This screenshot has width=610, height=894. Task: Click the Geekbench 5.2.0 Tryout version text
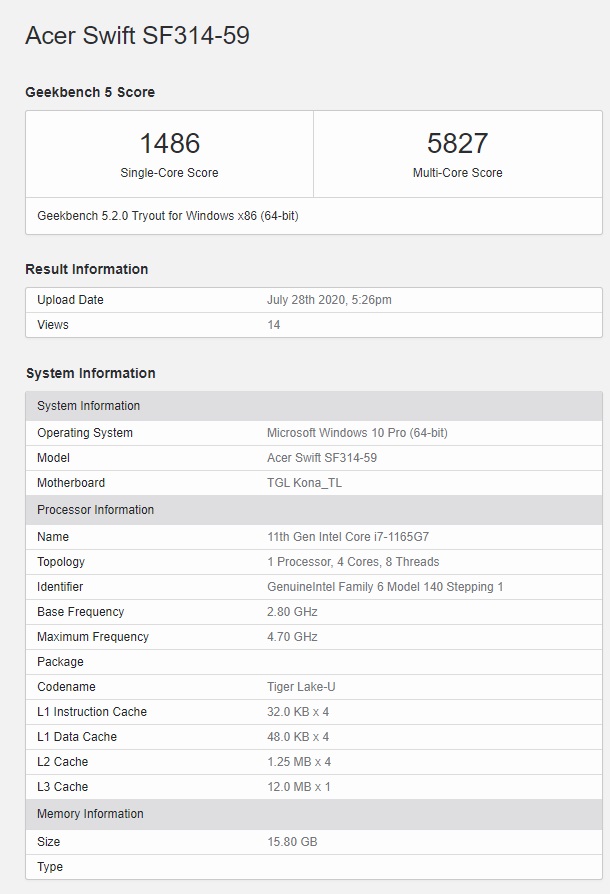pyautogui.click(x=168, y=216)
